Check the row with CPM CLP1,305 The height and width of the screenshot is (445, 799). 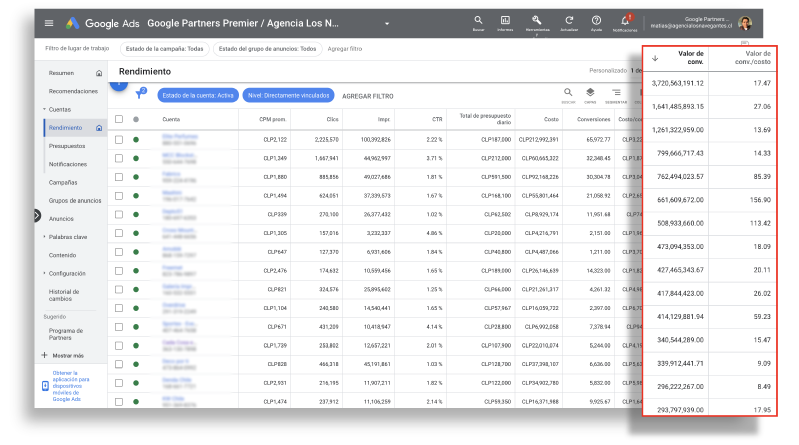119,233
